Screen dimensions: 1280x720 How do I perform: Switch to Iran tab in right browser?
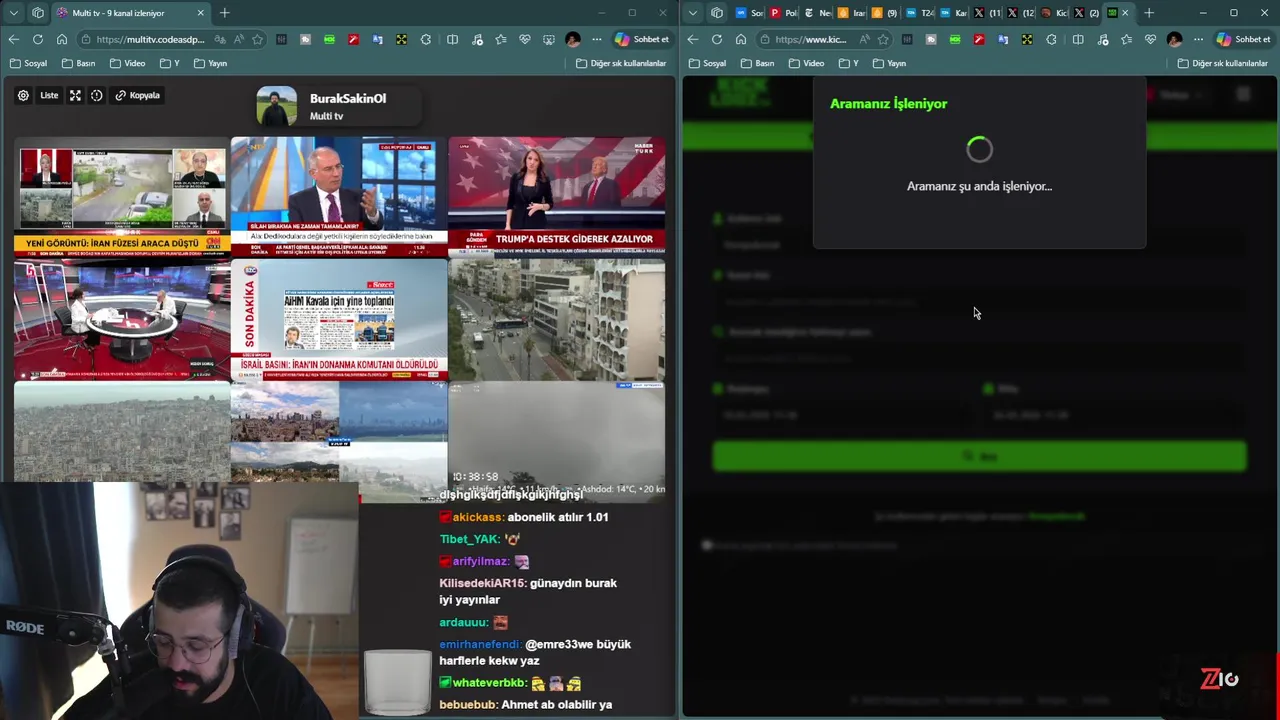852,13
